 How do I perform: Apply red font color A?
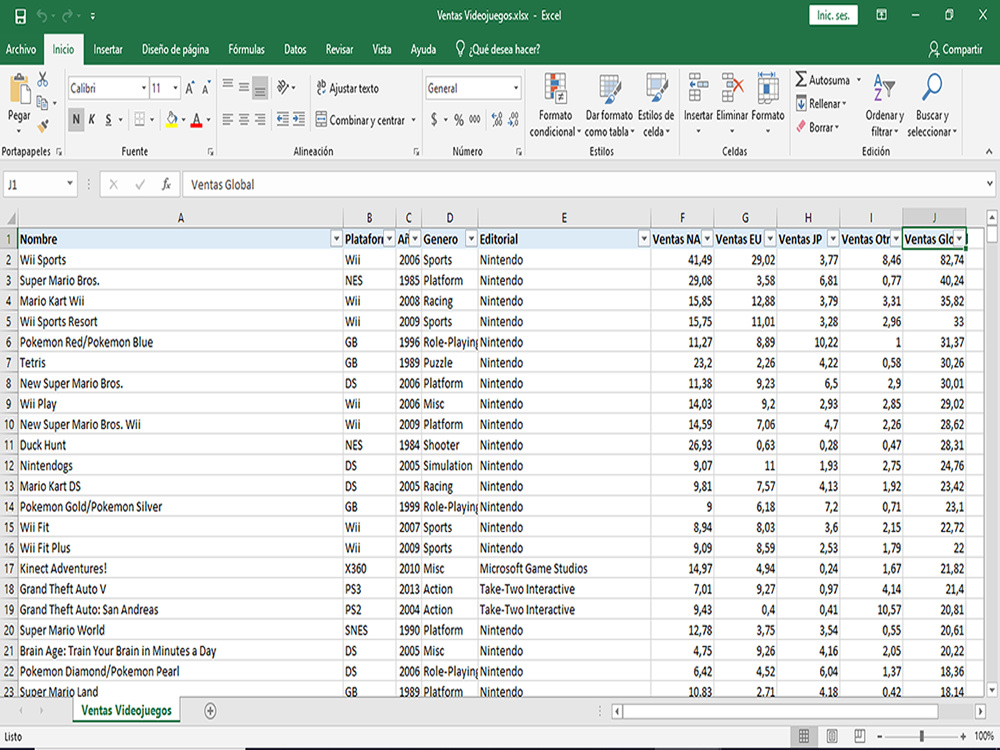pyautogui.click(x=196, y=119)
